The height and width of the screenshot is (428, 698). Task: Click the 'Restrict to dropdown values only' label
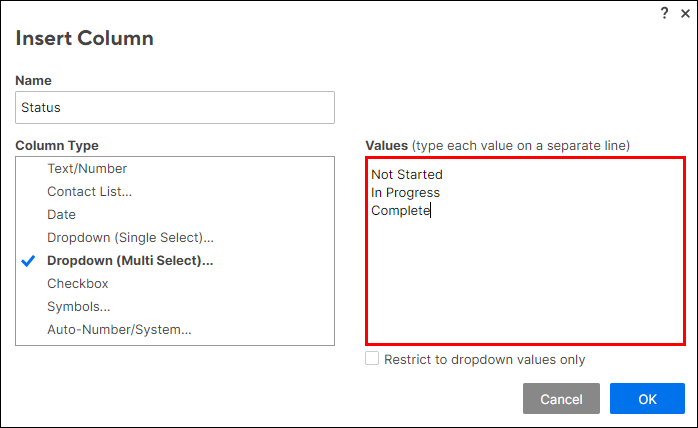click(x=484, y=360)
